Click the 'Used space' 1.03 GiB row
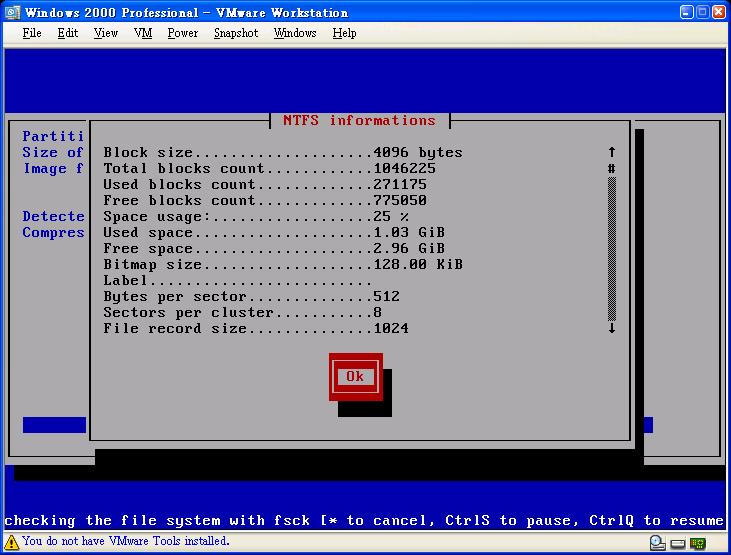The height and width of the screenshot is (555, 731). [x=274, y=232]
